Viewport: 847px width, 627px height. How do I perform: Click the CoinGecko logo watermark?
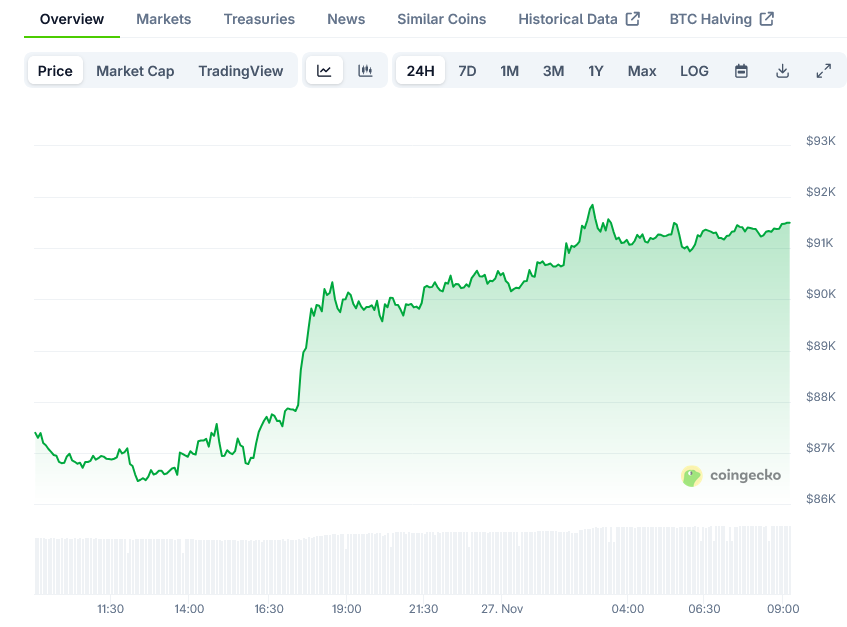(731, 476)
